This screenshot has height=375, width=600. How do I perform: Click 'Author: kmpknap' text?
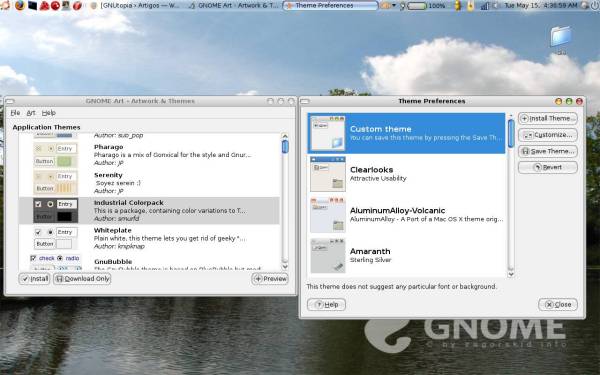coord(119,246)
